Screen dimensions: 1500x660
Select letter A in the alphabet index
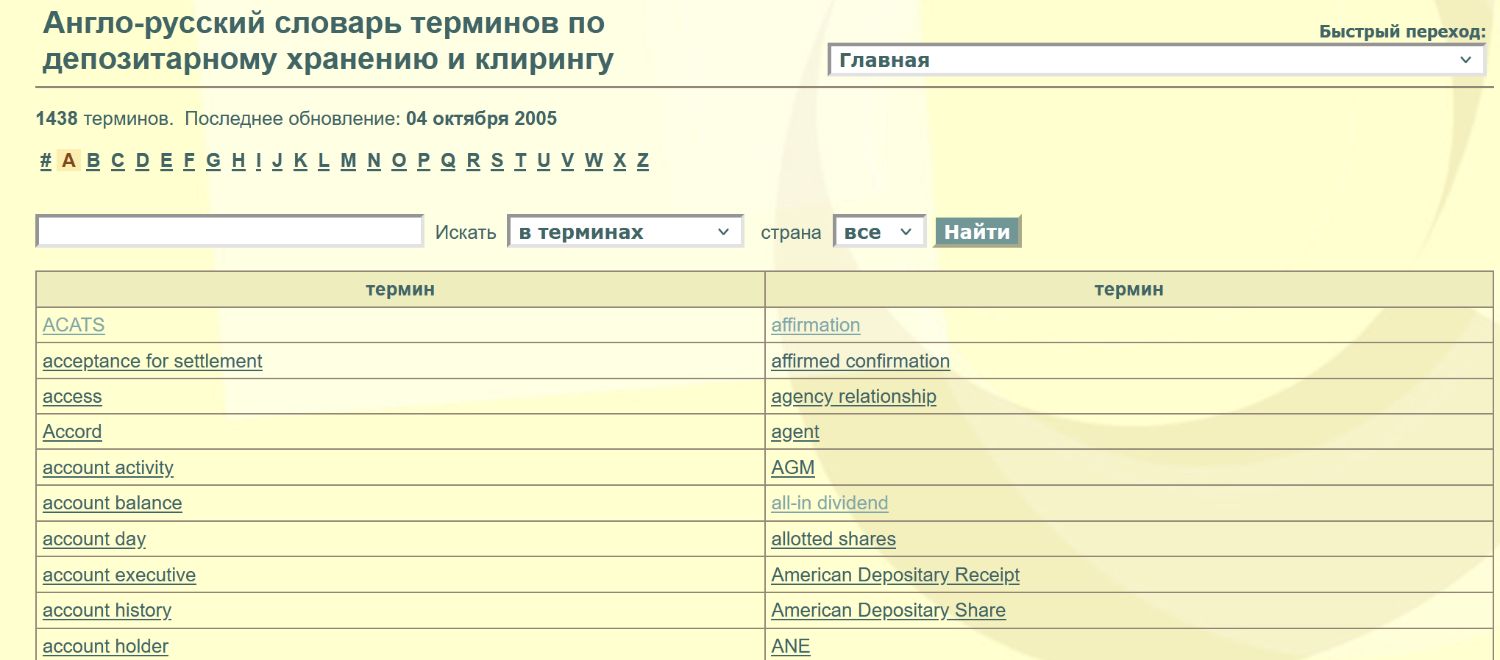[68, 160]
